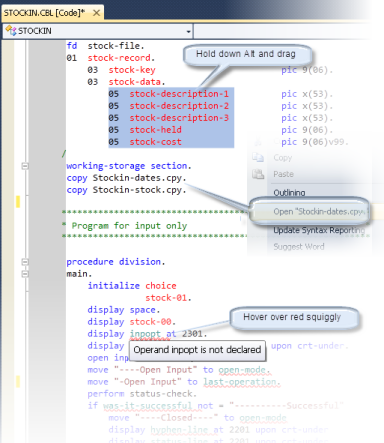
Task: Collapse the working-storage section outline
Action: (25, 166)
